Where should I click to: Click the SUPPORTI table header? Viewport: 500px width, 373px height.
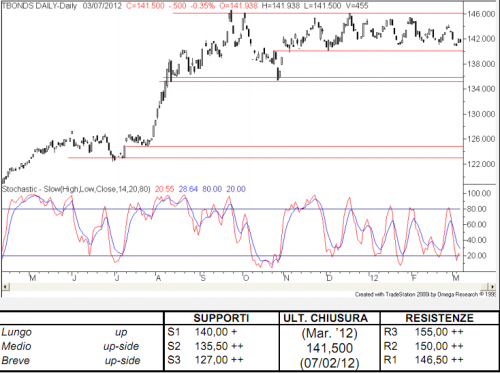[x=221, y=318]
